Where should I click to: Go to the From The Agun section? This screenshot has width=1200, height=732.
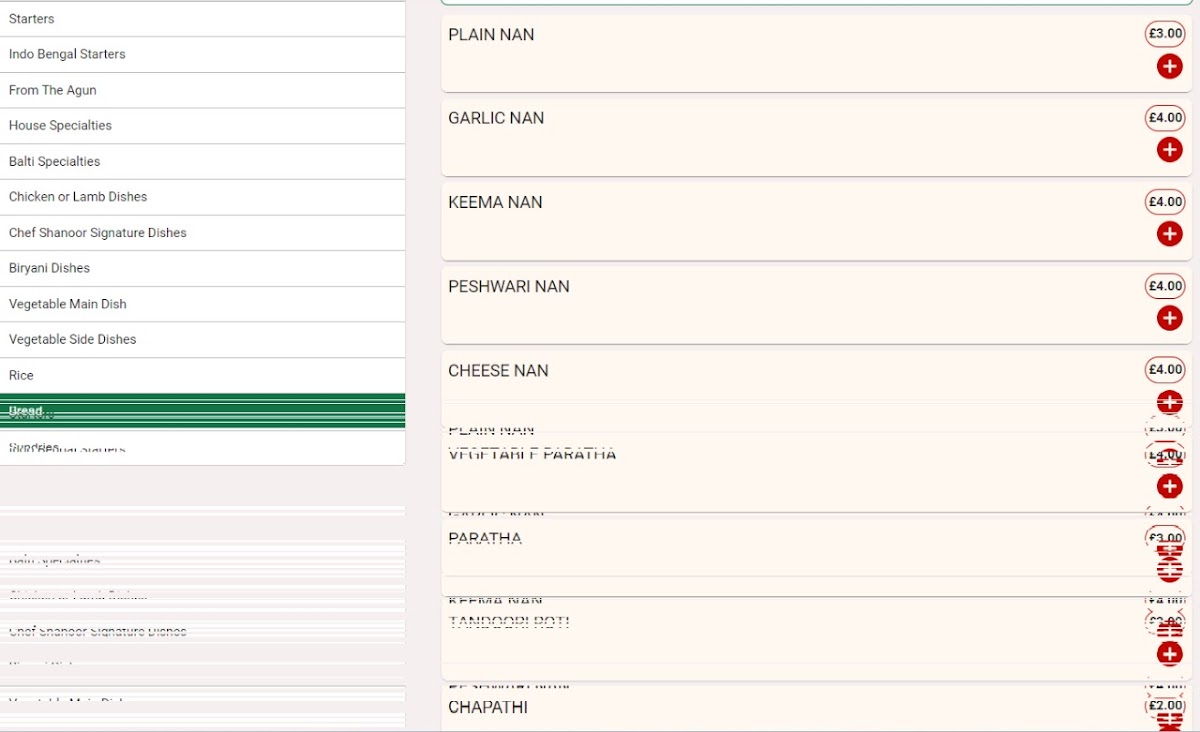coord(202,90)
